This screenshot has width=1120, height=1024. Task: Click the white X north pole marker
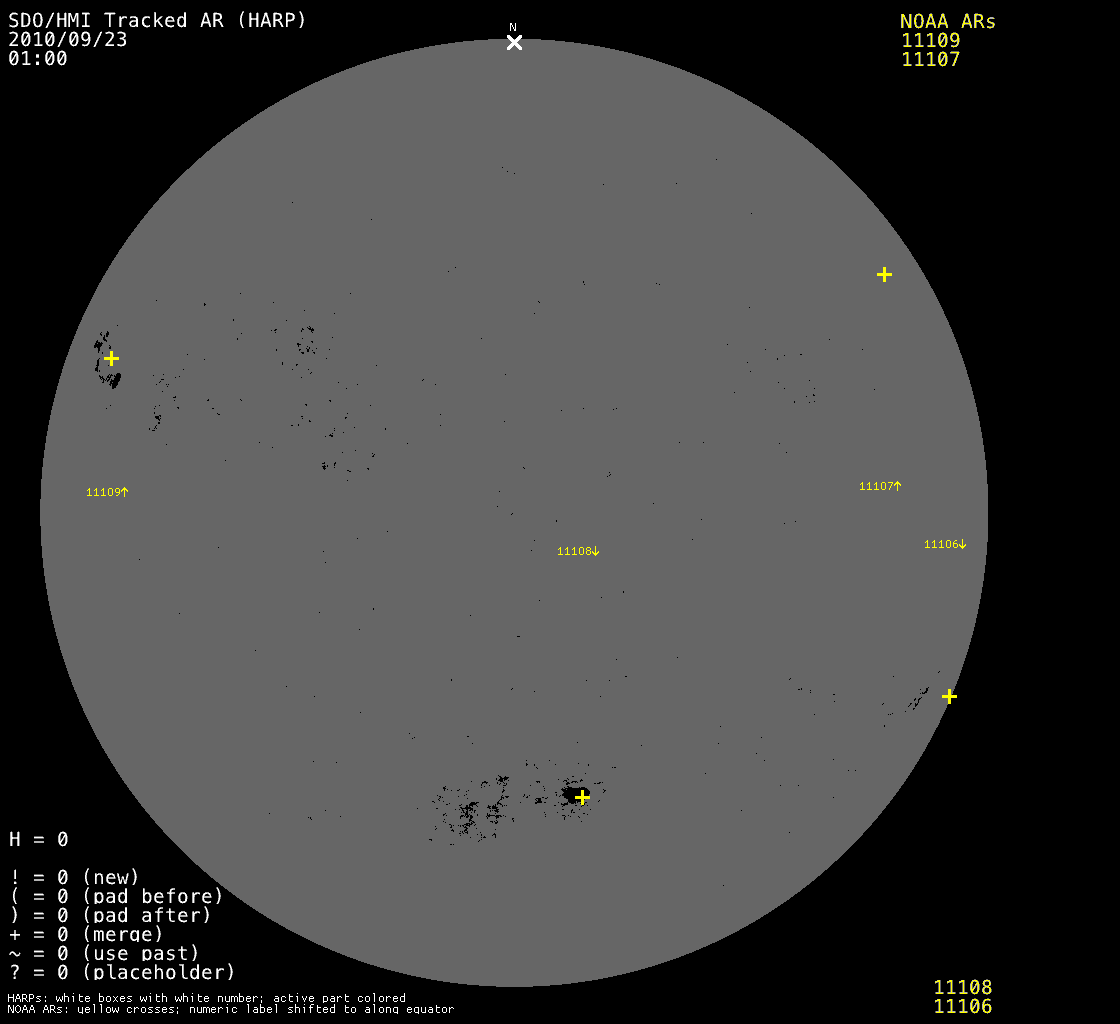coord(514,42)
